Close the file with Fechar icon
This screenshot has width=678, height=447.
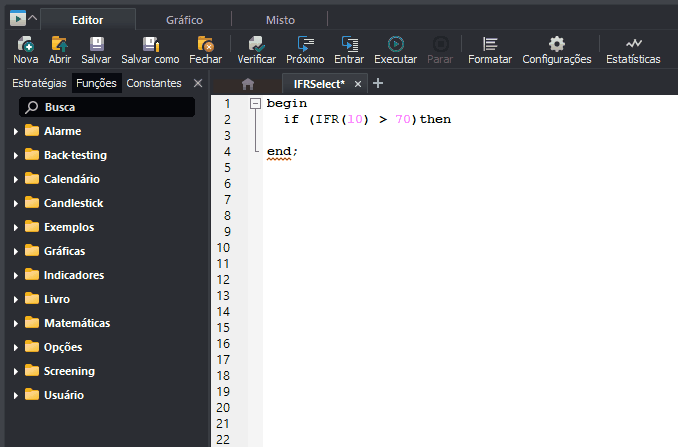(x=205, y=44)
